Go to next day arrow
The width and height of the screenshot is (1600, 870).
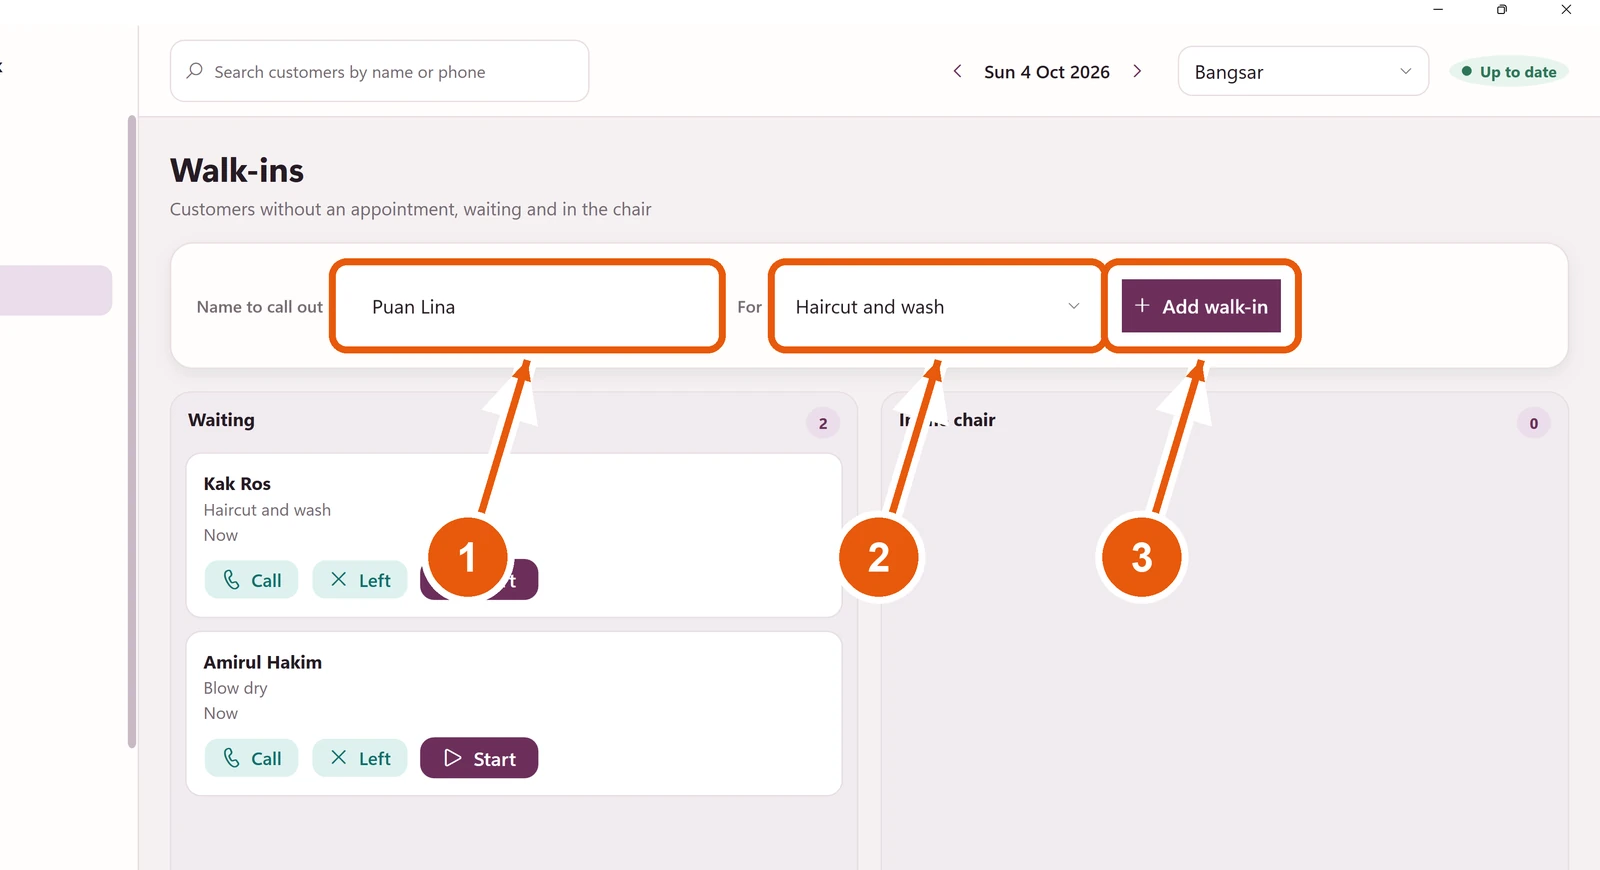[1137, 71]
